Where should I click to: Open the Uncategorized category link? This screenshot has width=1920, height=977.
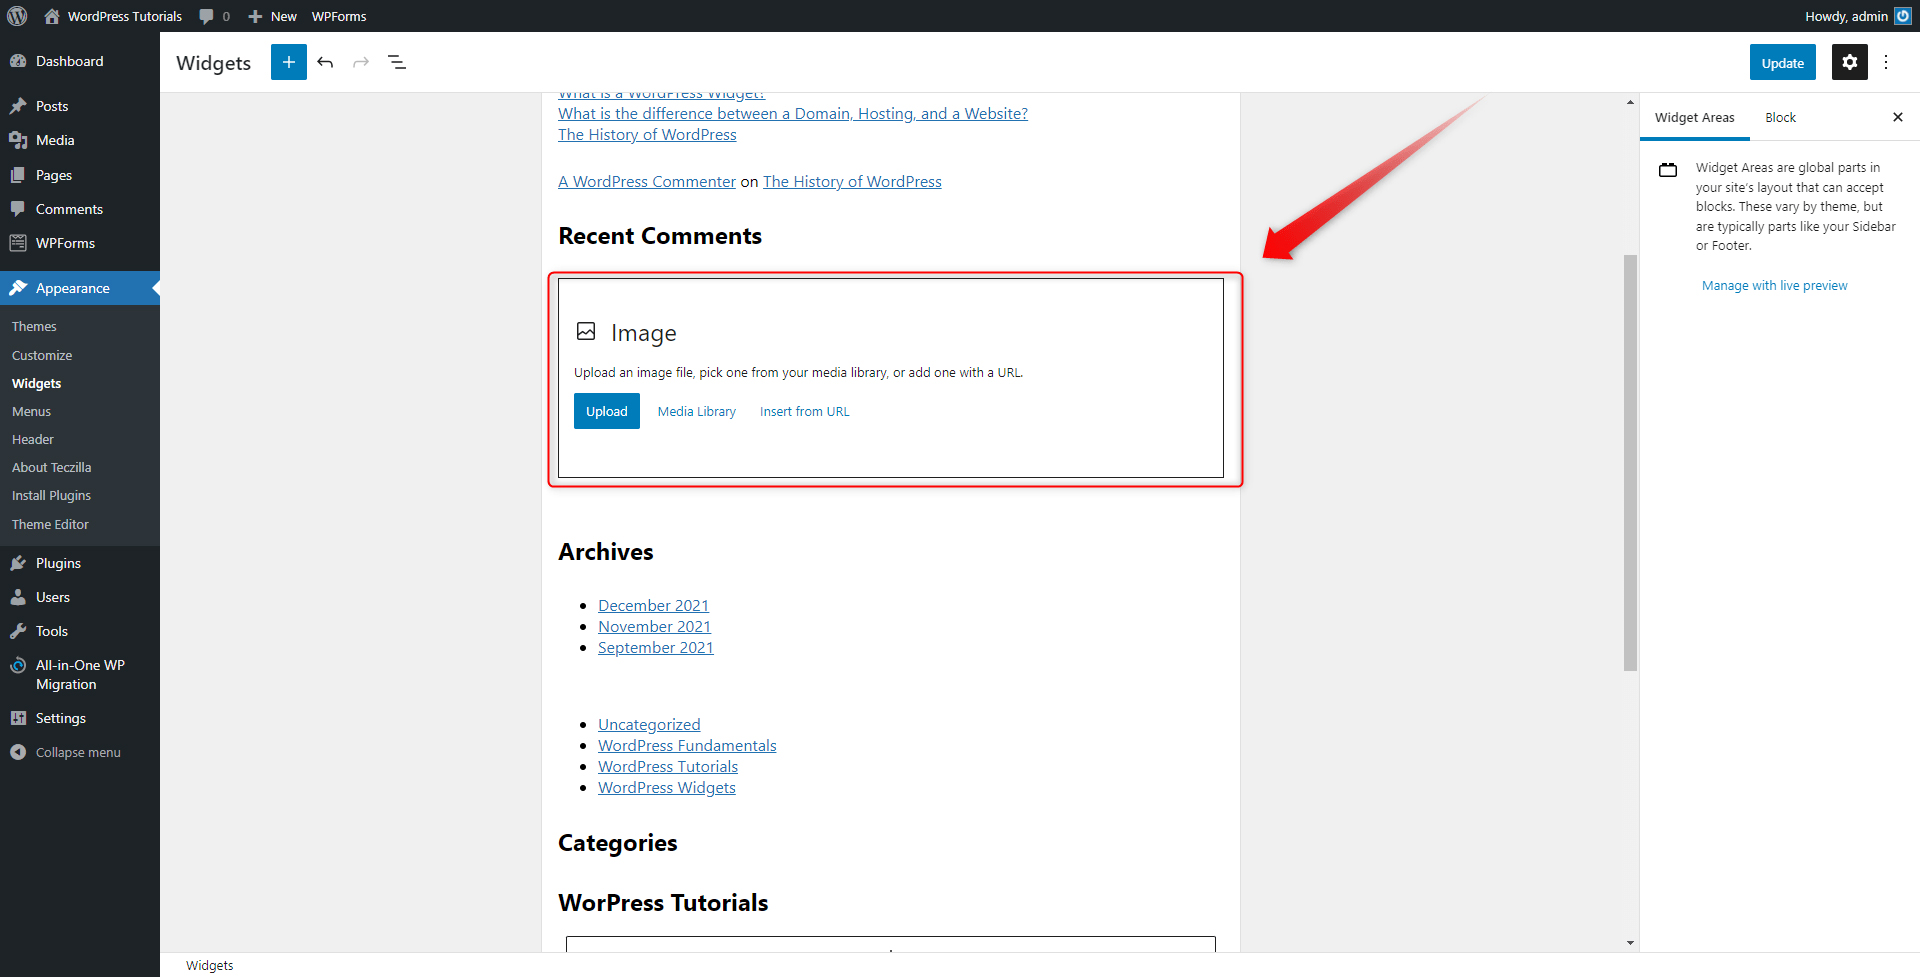(x=649, y=724)
